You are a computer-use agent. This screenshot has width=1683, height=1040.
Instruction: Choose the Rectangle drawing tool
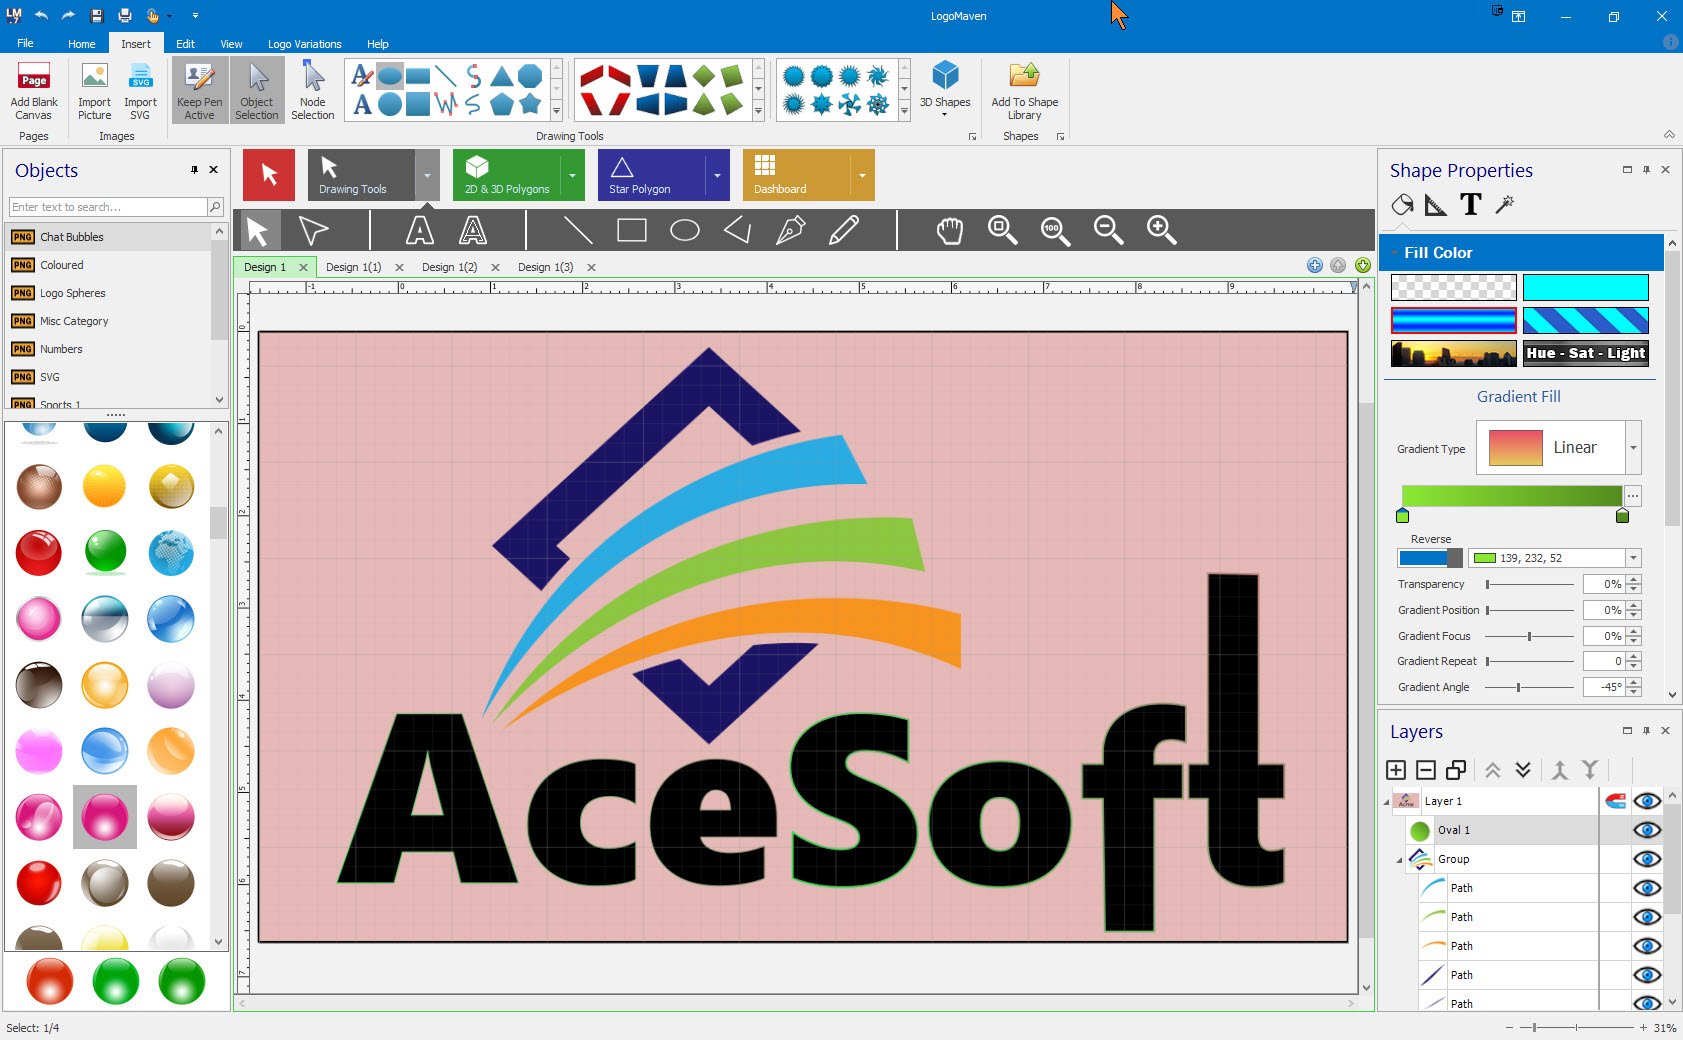point(631,231)
